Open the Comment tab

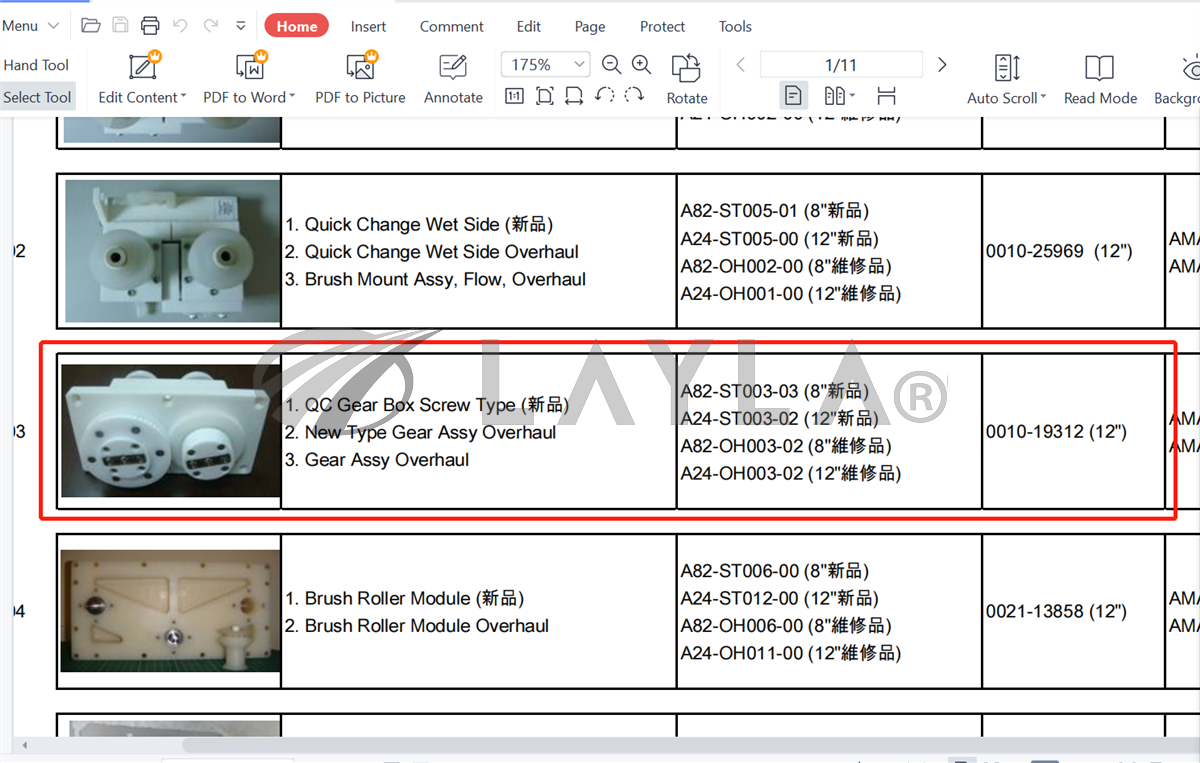pos(452,27)
